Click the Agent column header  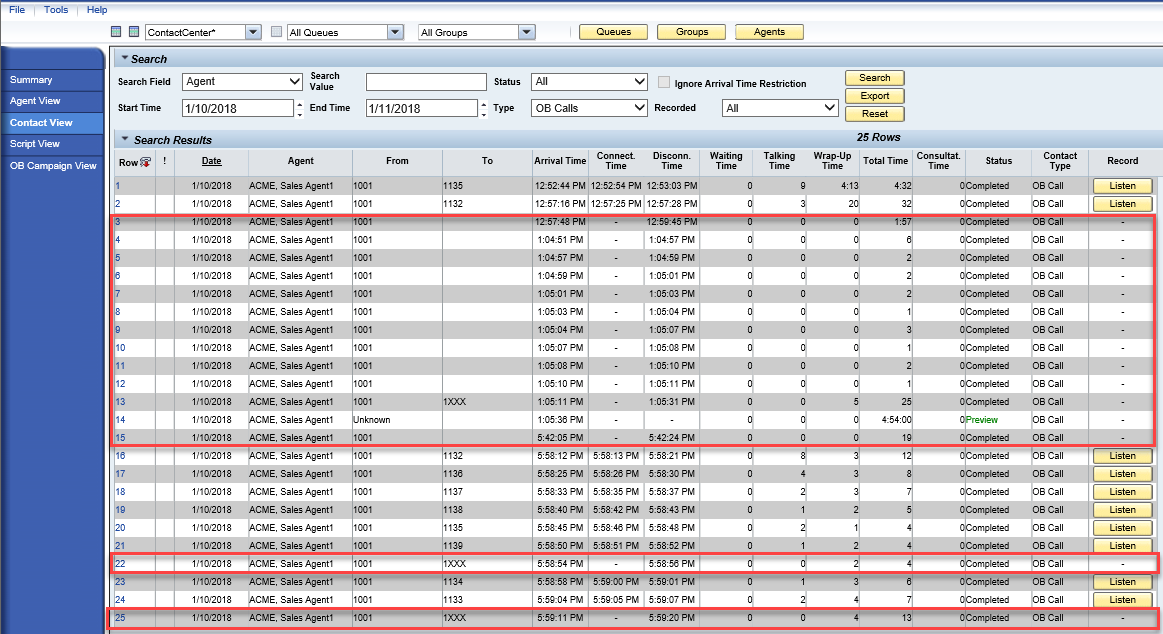300,161
